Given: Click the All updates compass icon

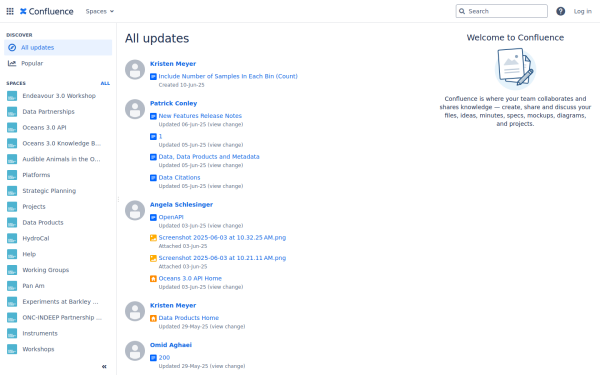Looking at the screenshot, I should coord(12,47).
